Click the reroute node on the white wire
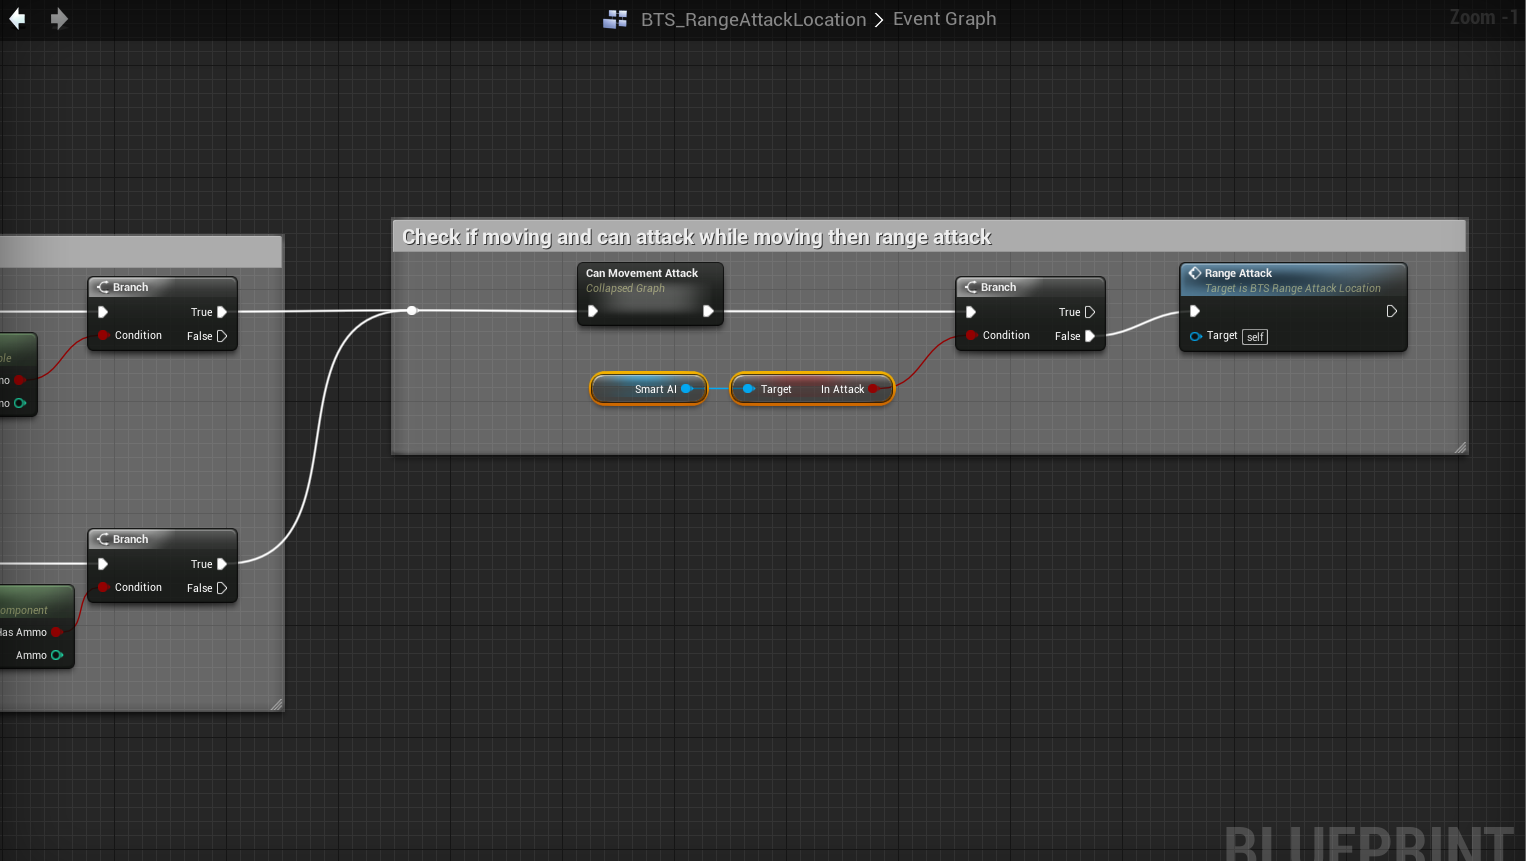 (412, 311)
